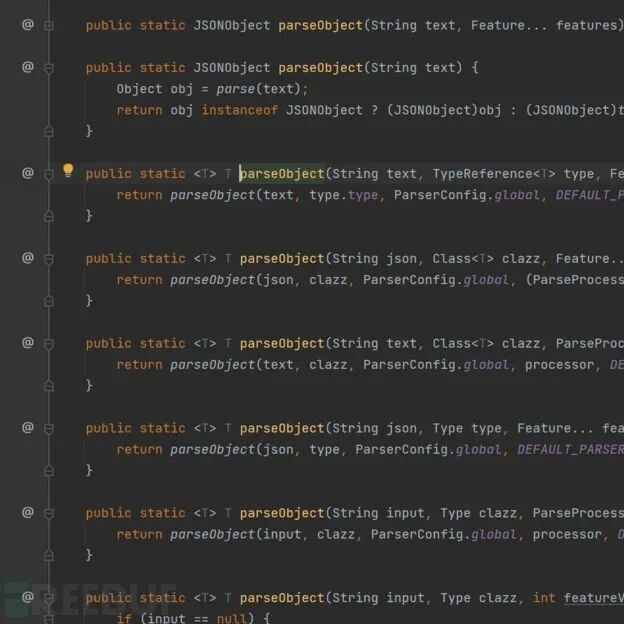Click 'TypeReference<T>' parameter type
The height and width of the screenshot is (624, 624).
click(x=493, y=174)
